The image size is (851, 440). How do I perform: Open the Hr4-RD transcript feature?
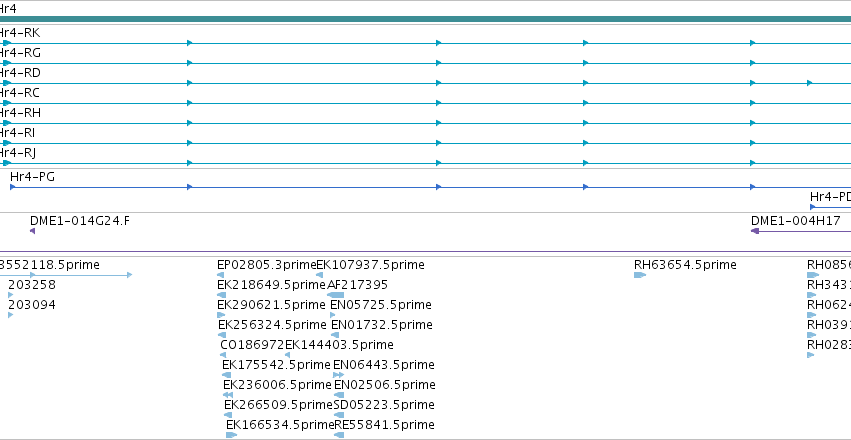pos(426,83)
